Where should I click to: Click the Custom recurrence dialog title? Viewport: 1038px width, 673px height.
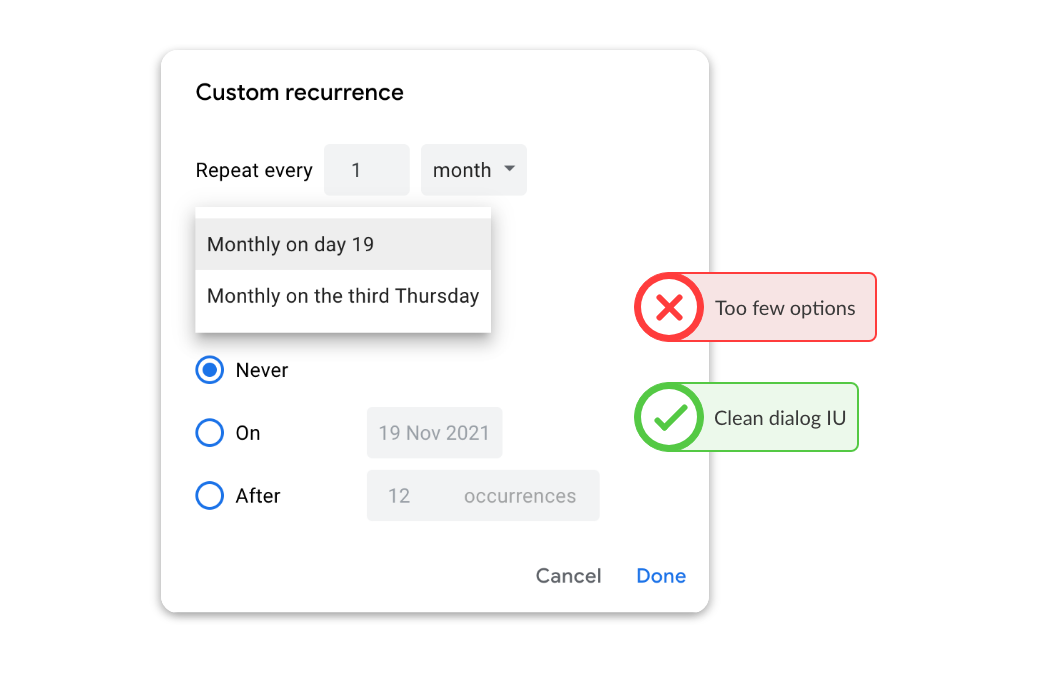click(299, 92)
